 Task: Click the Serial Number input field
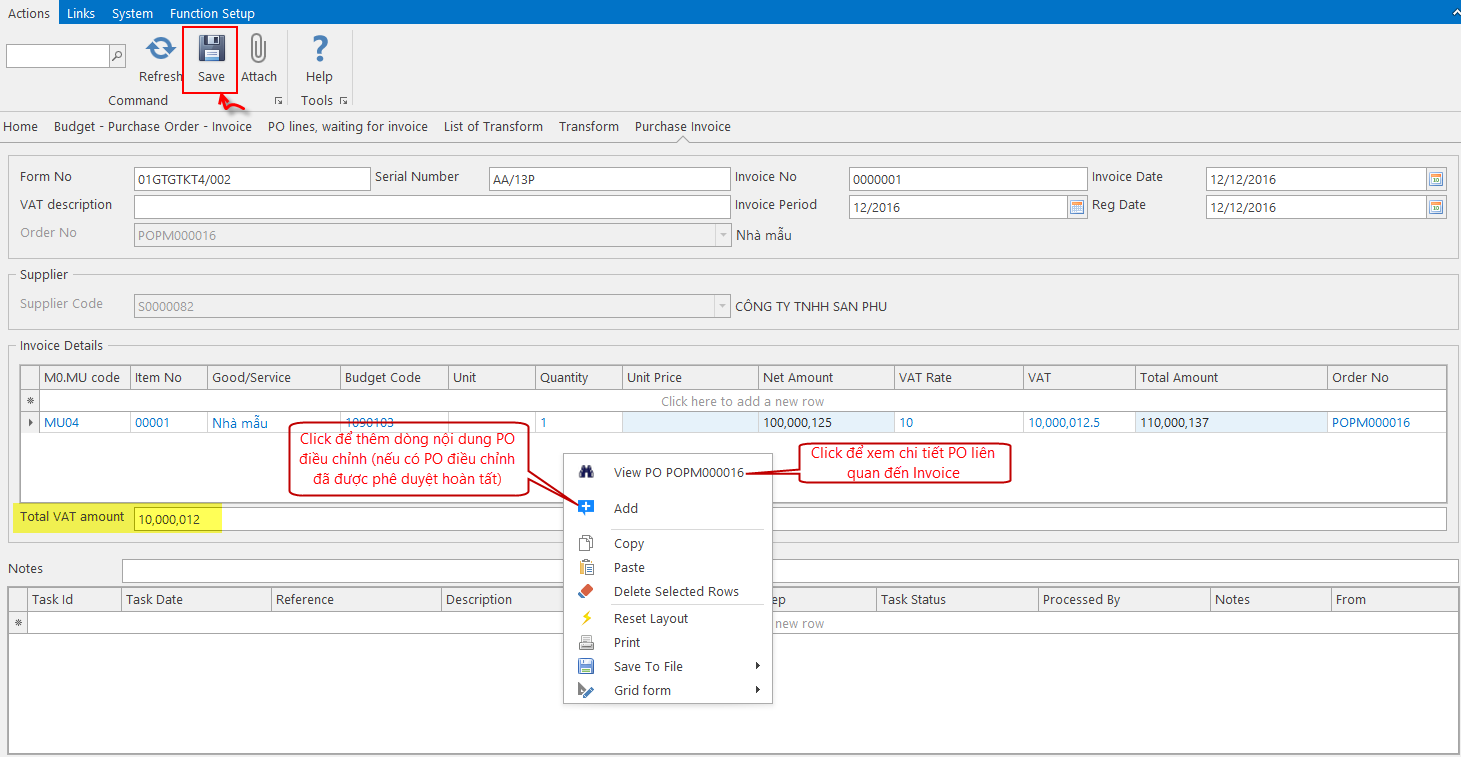[x=610, y=179]
